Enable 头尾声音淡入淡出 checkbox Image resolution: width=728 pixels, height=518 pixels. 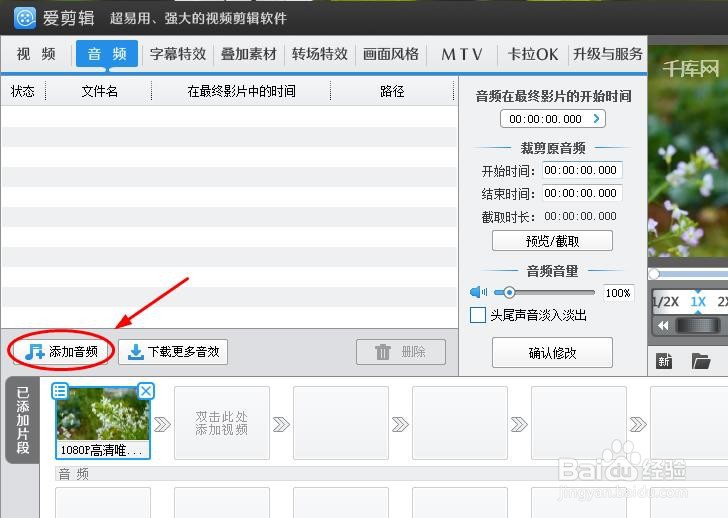click(x=478, y=315)
